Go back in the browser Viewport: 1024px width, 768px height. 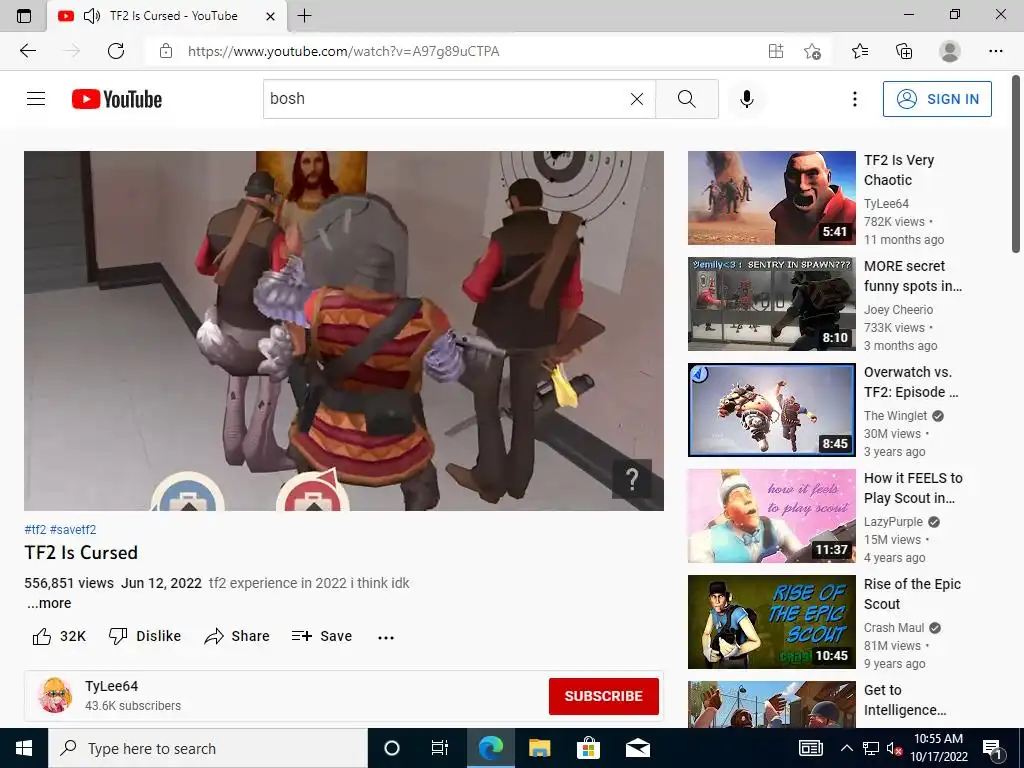(x=28, y=51)
